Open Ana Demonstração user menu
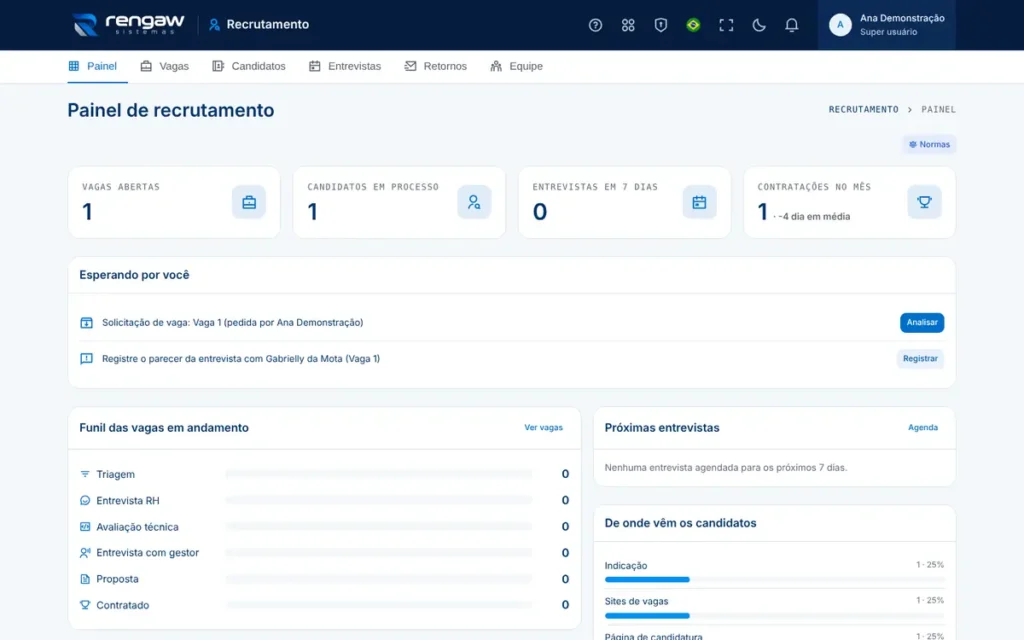This screenshot has height=640, width=1024. click(886, 25)
